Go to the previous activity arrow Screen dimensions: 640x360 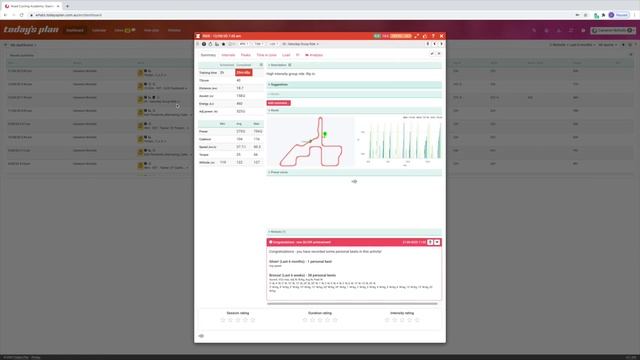click(x=435, y=44)
